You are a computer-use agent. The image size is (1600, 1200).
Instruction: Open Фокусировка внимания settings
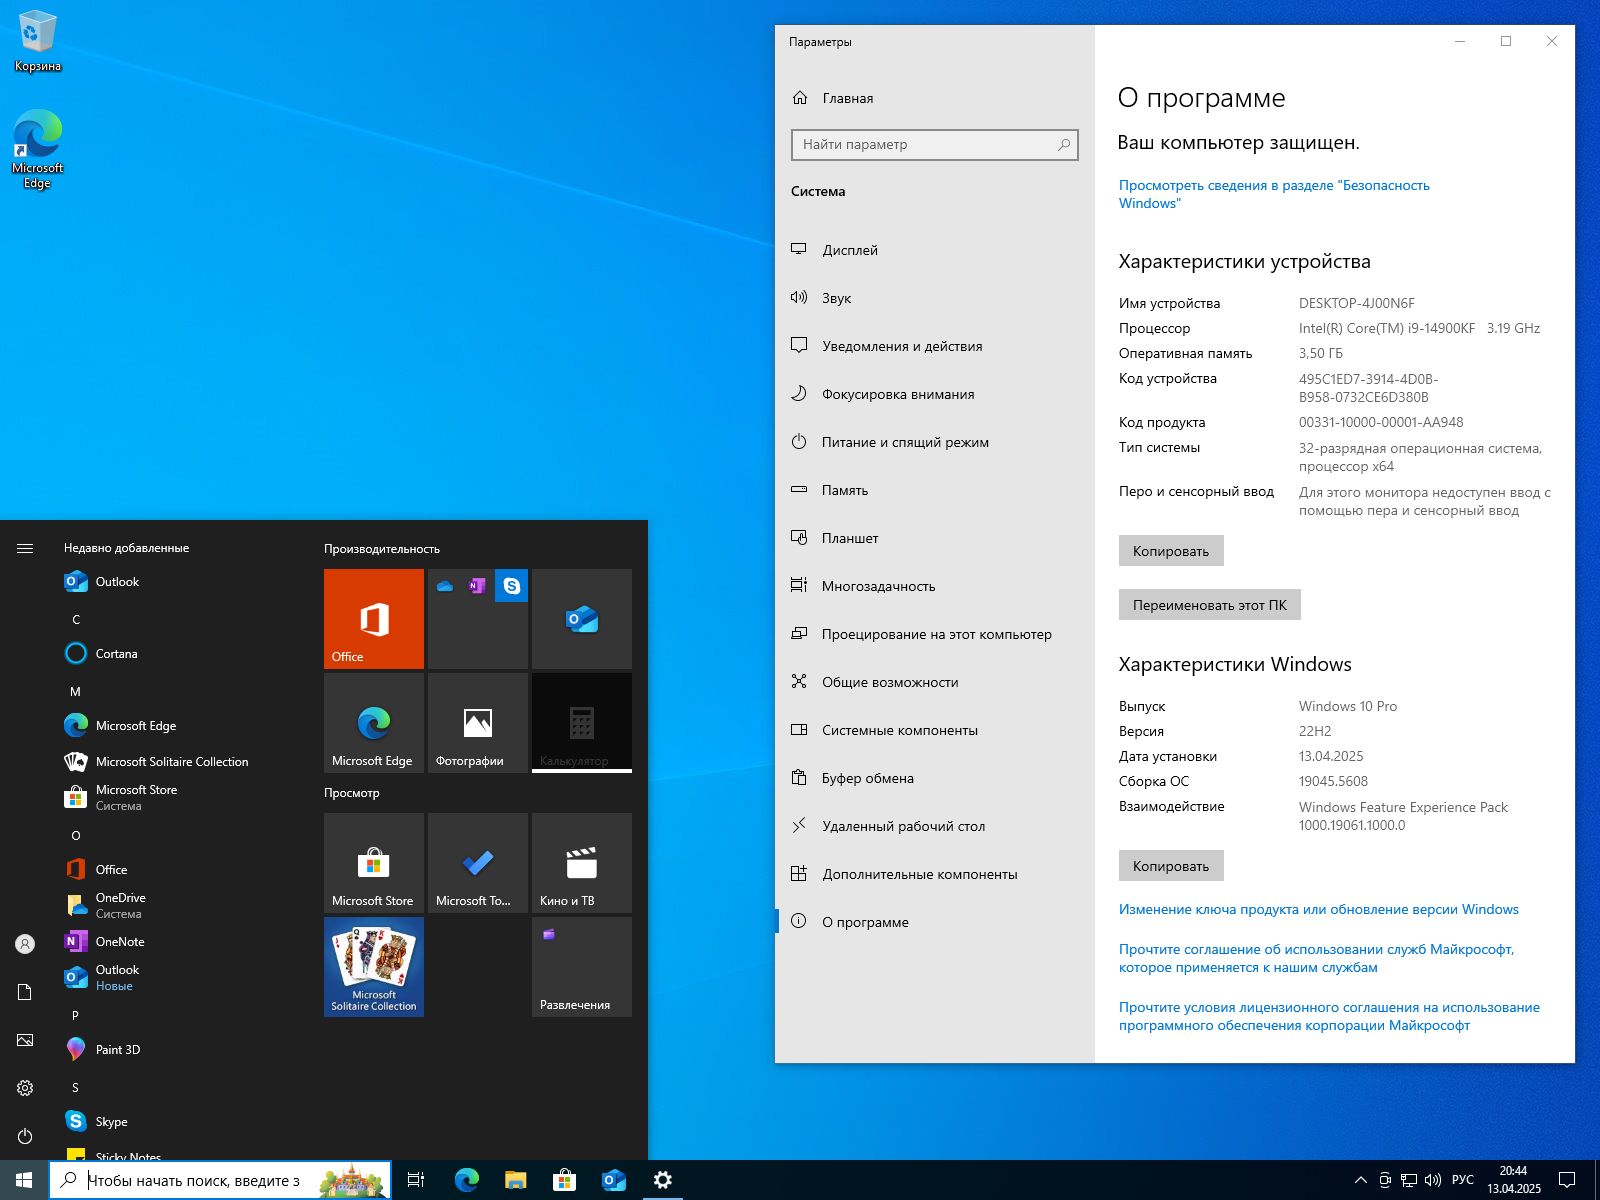(x=935, y=394)
